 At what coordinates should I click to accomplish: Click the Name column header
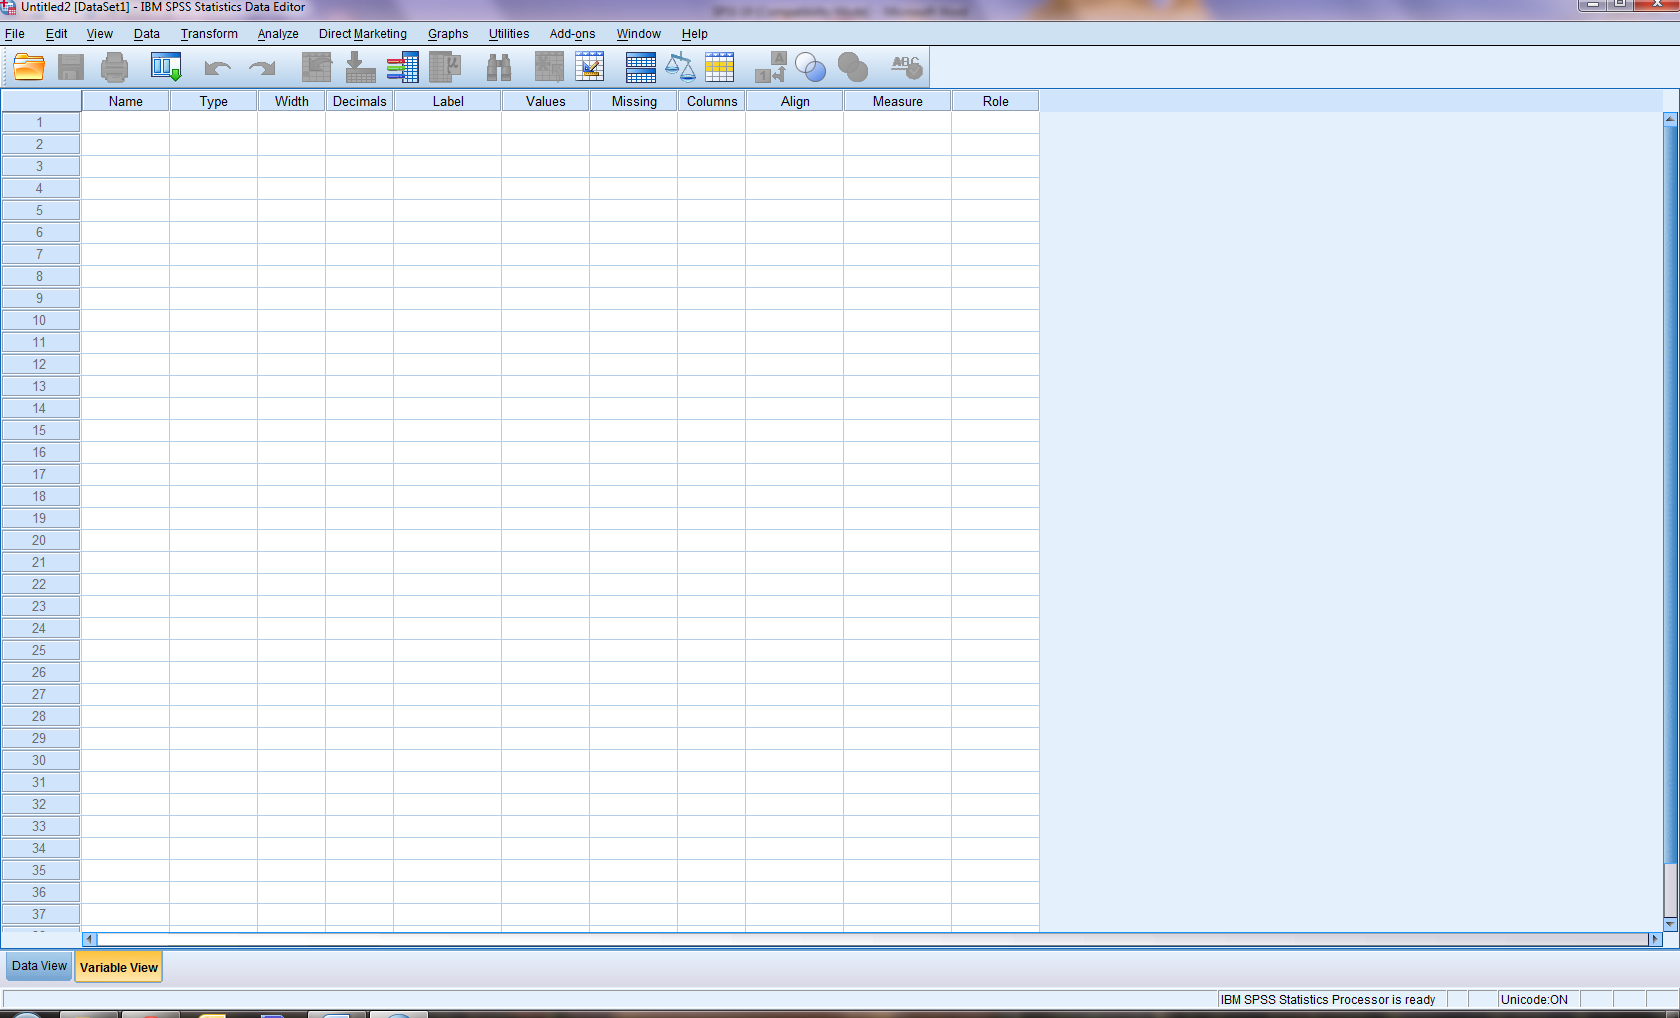[x=126, y=101]
